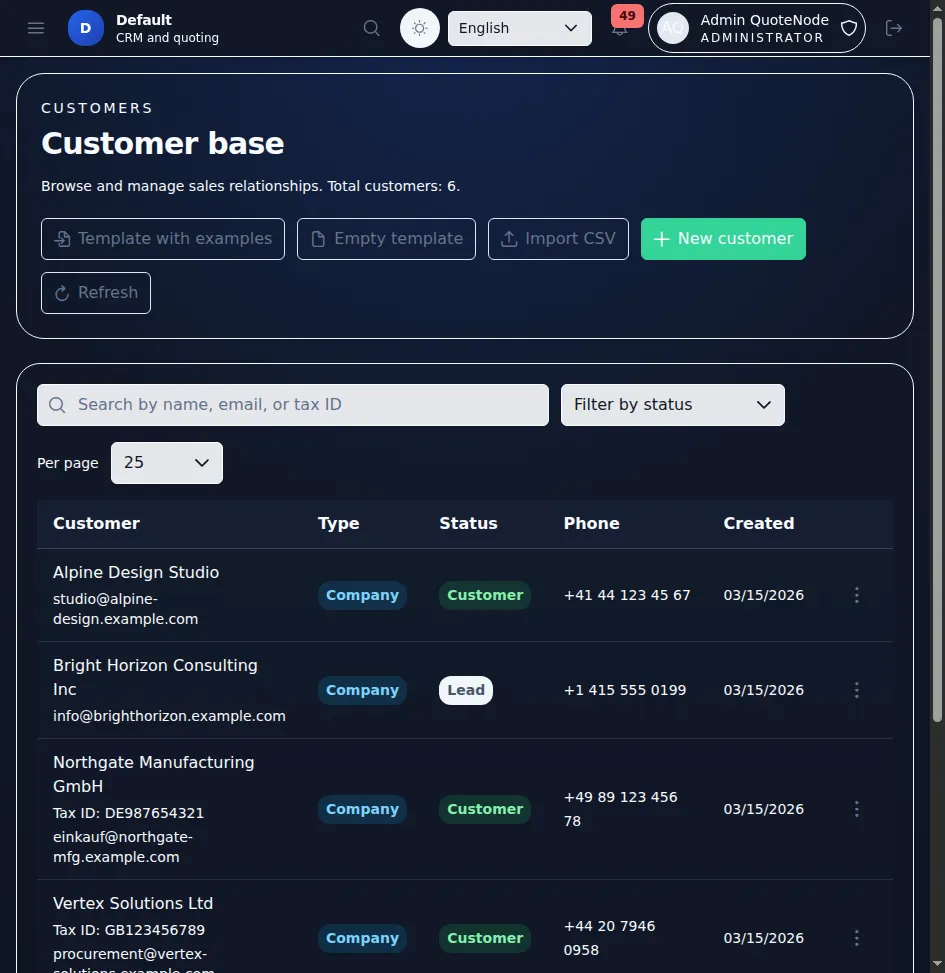Viewport: 945px width, 973px height.
Task: Click the search magnifier in the top bar
Action: coord(371,28)
